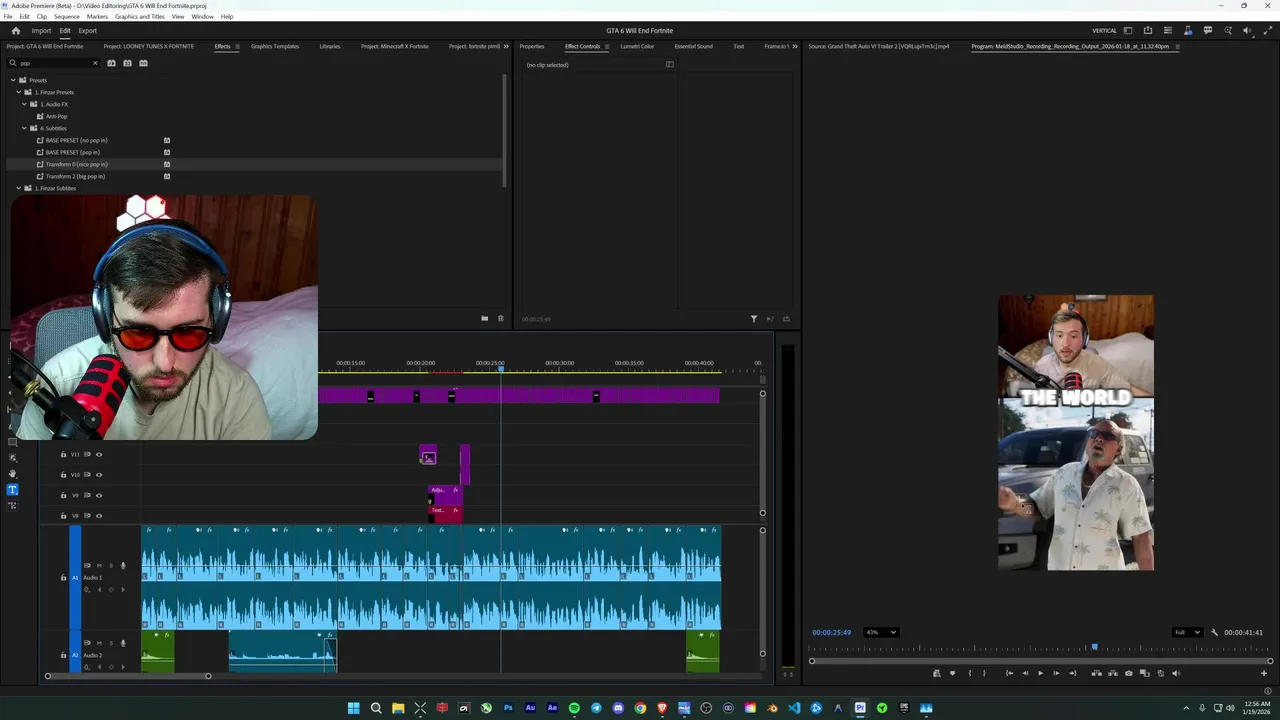Switch to the Essential Sound tab
The height and width of the screenshot is (720, 1280).
point(693,46)
